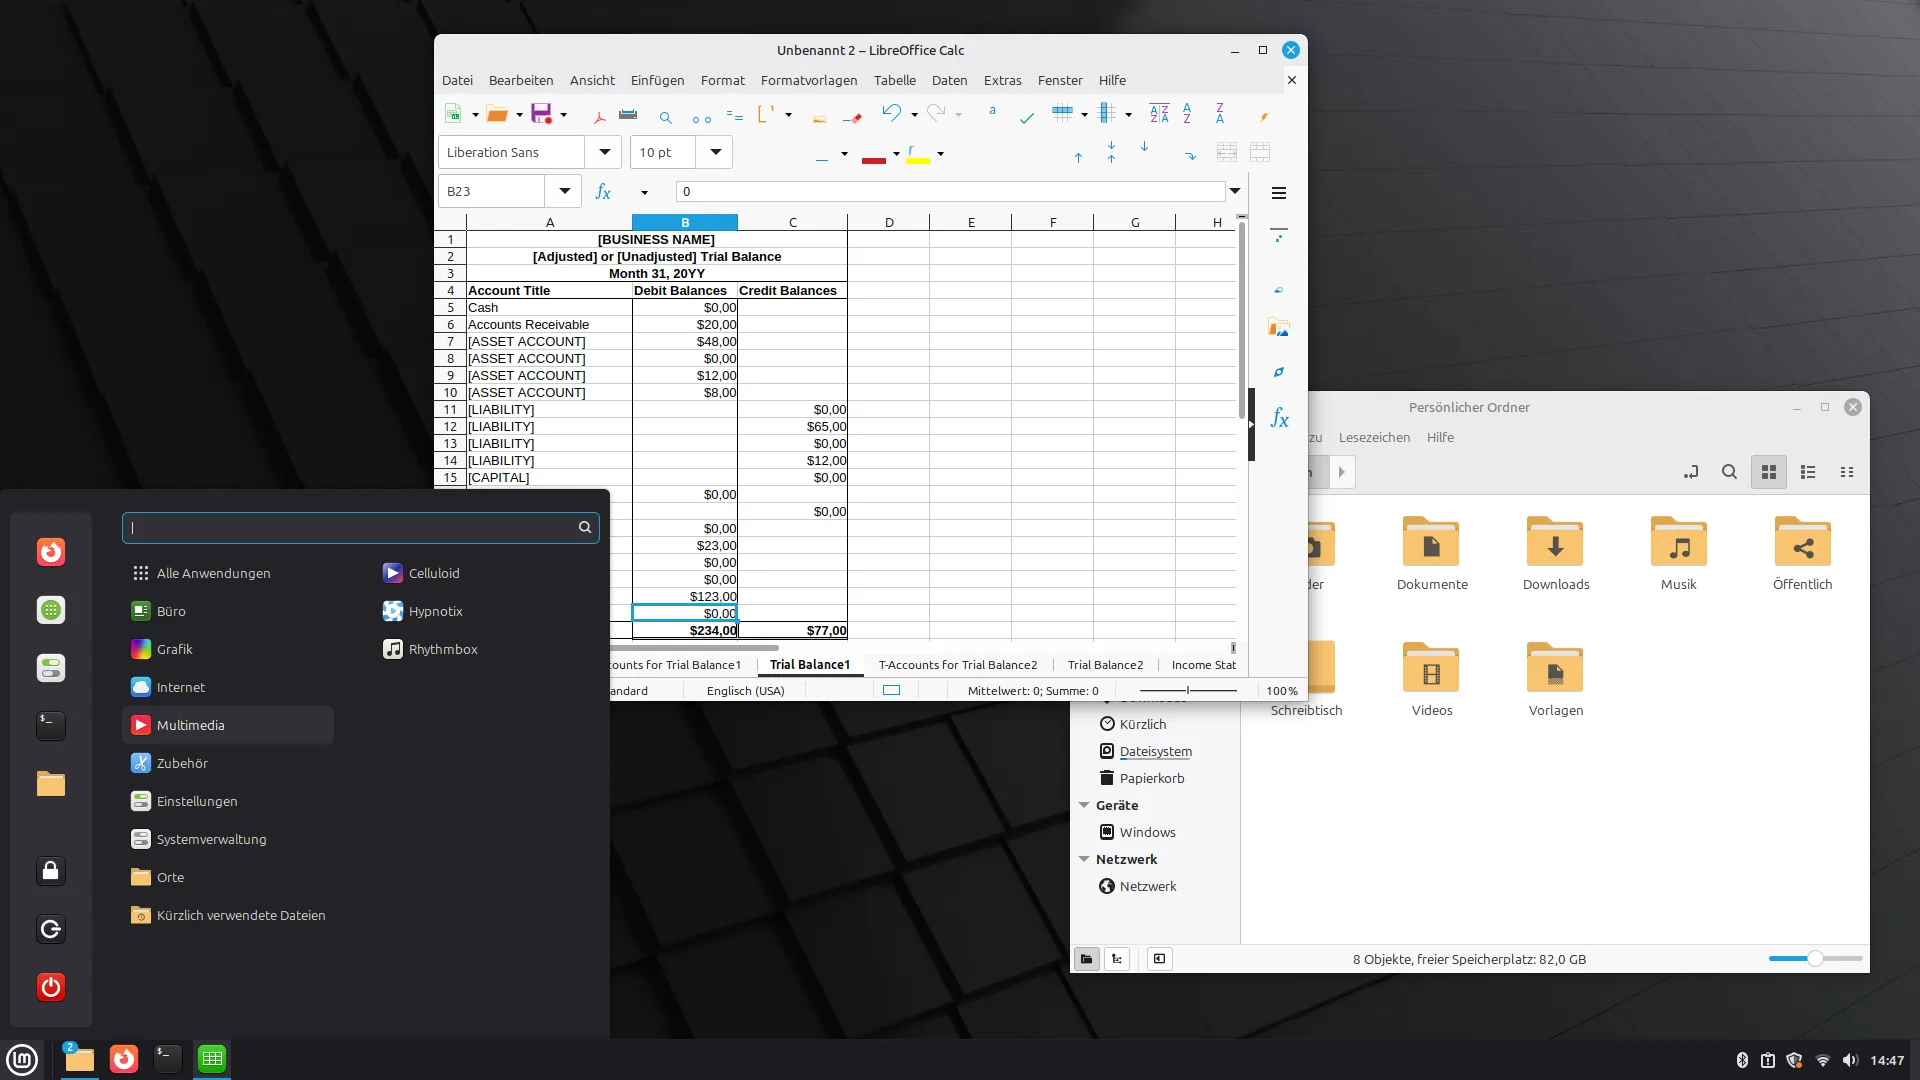
Task: Click the Bluetooth icon in system tray
Action: pos(1742,1060)
